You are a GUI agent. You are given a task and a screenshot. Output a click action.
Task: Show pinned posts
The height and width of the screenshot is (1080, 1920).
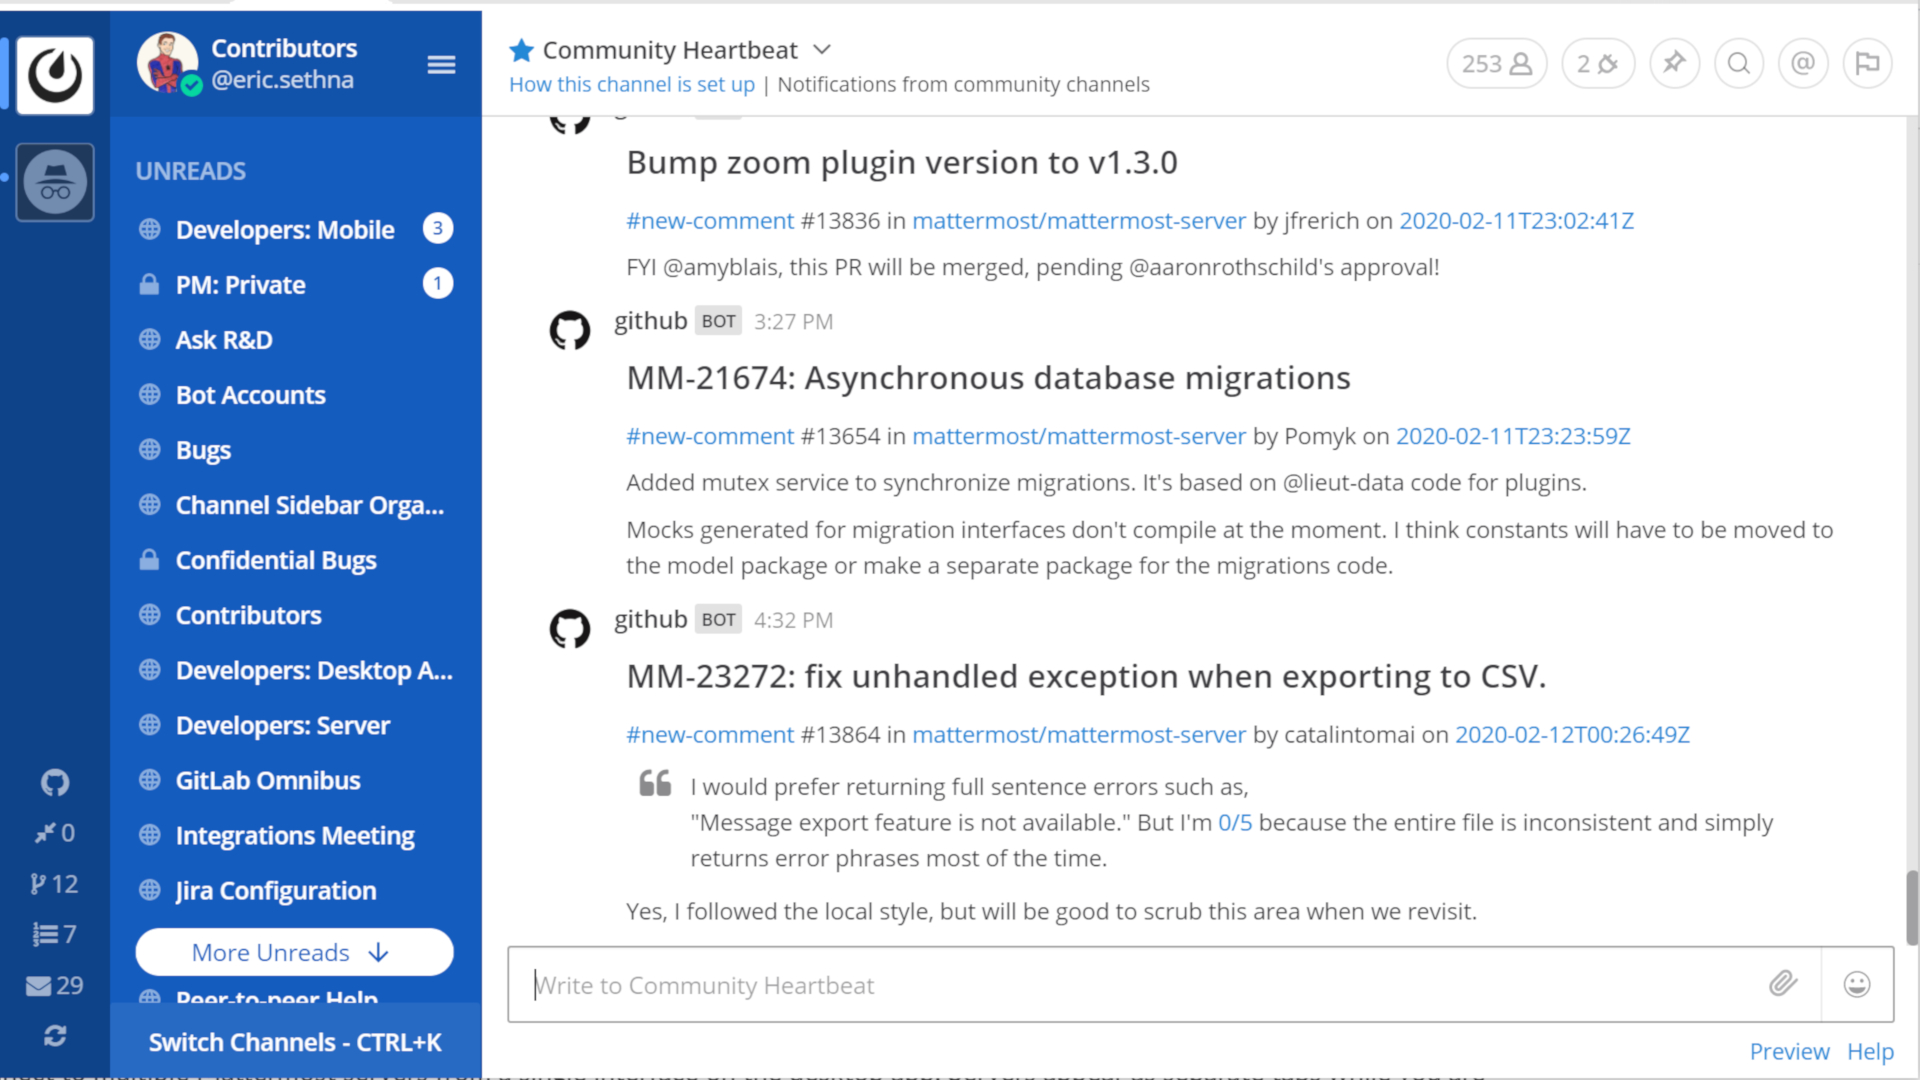coord(1674,64)
